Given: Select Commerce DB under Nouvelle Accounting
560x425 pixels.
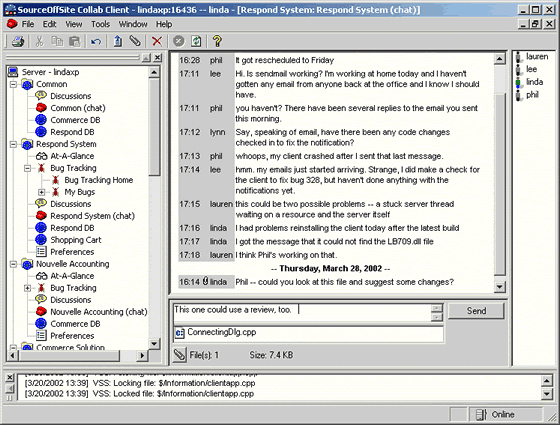Looking at the screenshot, I should 68,324.
